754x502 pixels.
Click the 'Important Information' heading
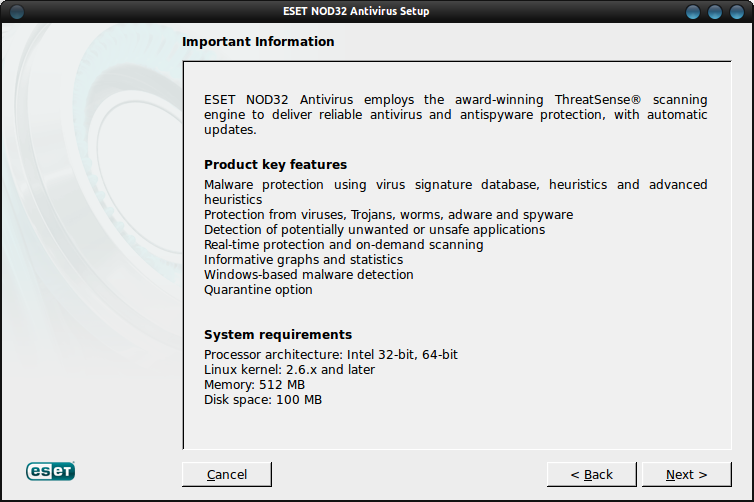tap(258, 42)
